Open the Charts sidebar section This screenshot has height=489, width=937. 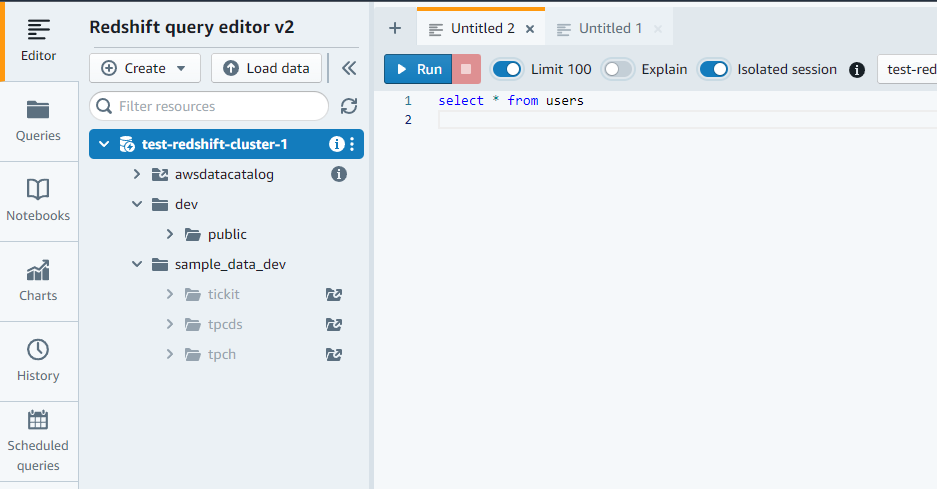point(38,282)
